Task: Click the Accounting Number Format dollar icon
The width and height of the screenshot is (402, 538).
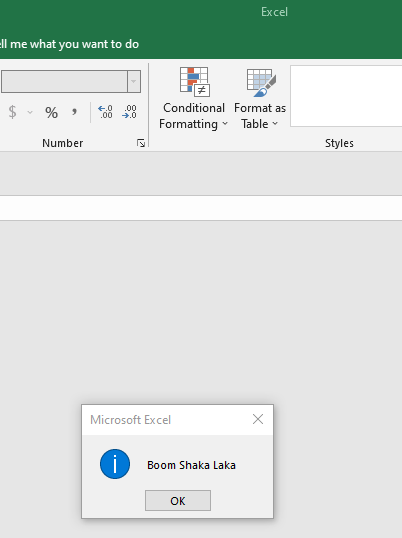Action: pyautogui.click(x=12, y=112)
